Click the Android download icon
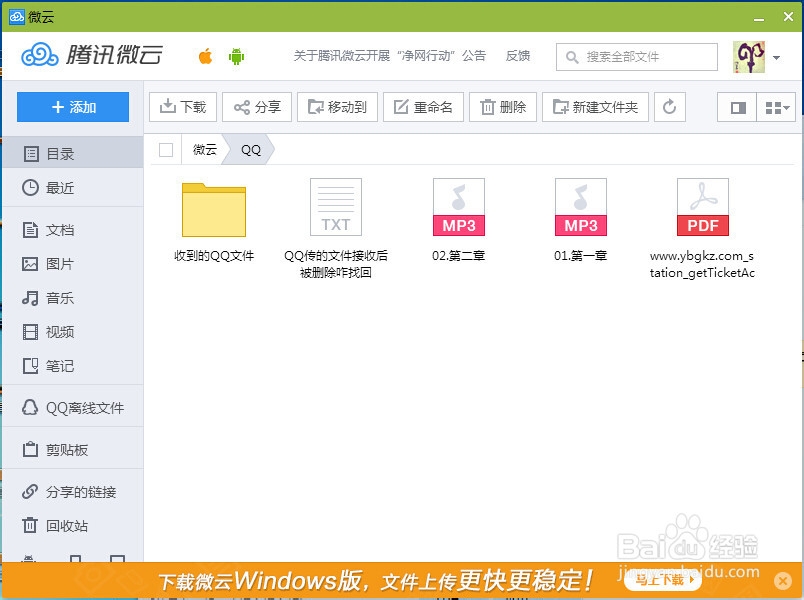 236,56
